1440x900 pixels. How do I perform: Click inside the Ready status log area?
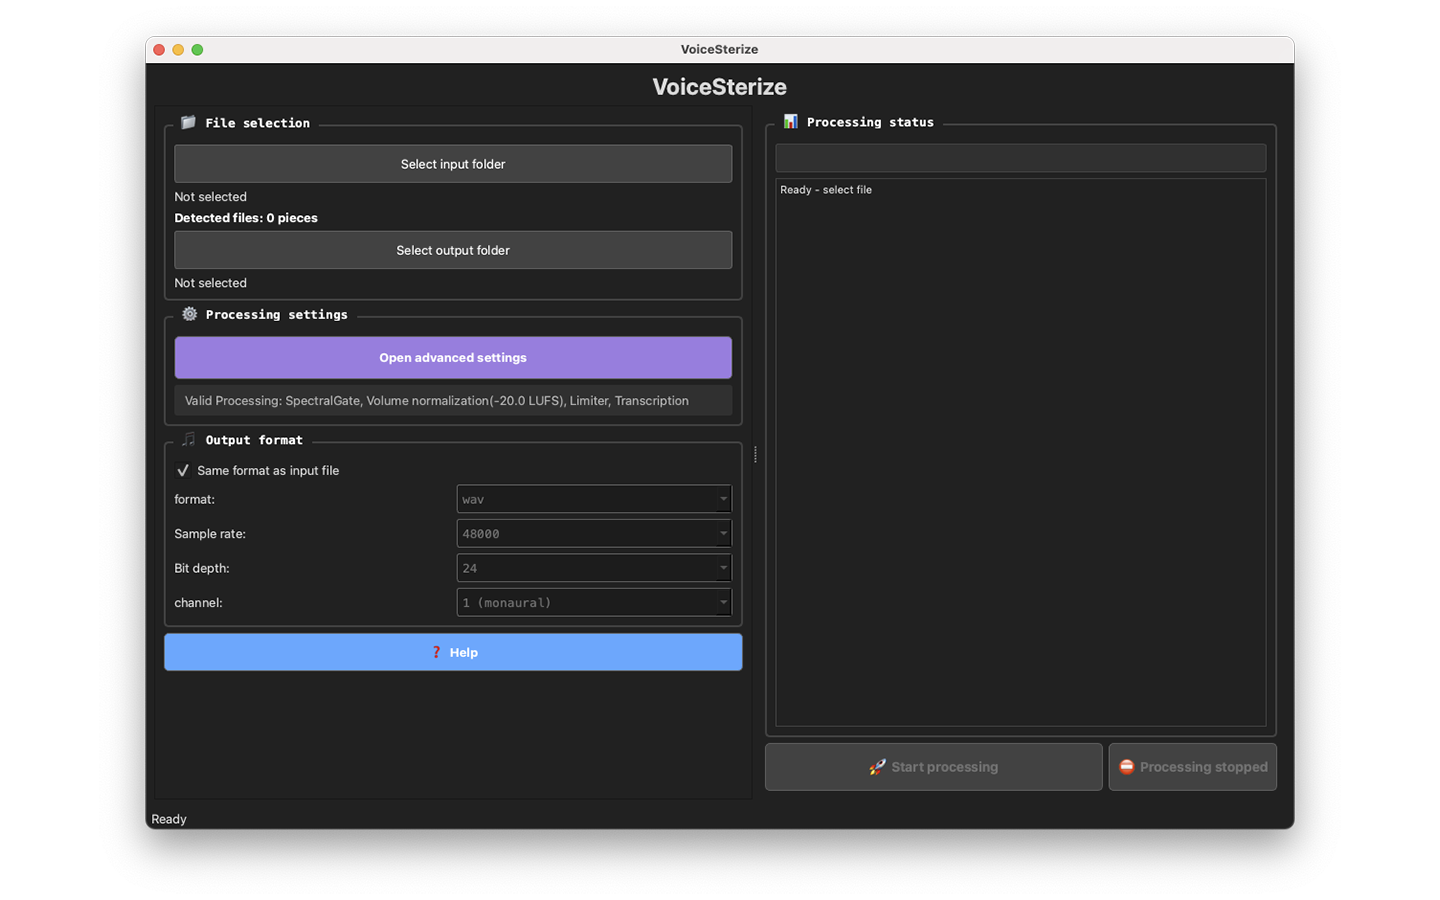coord(1021,450)
